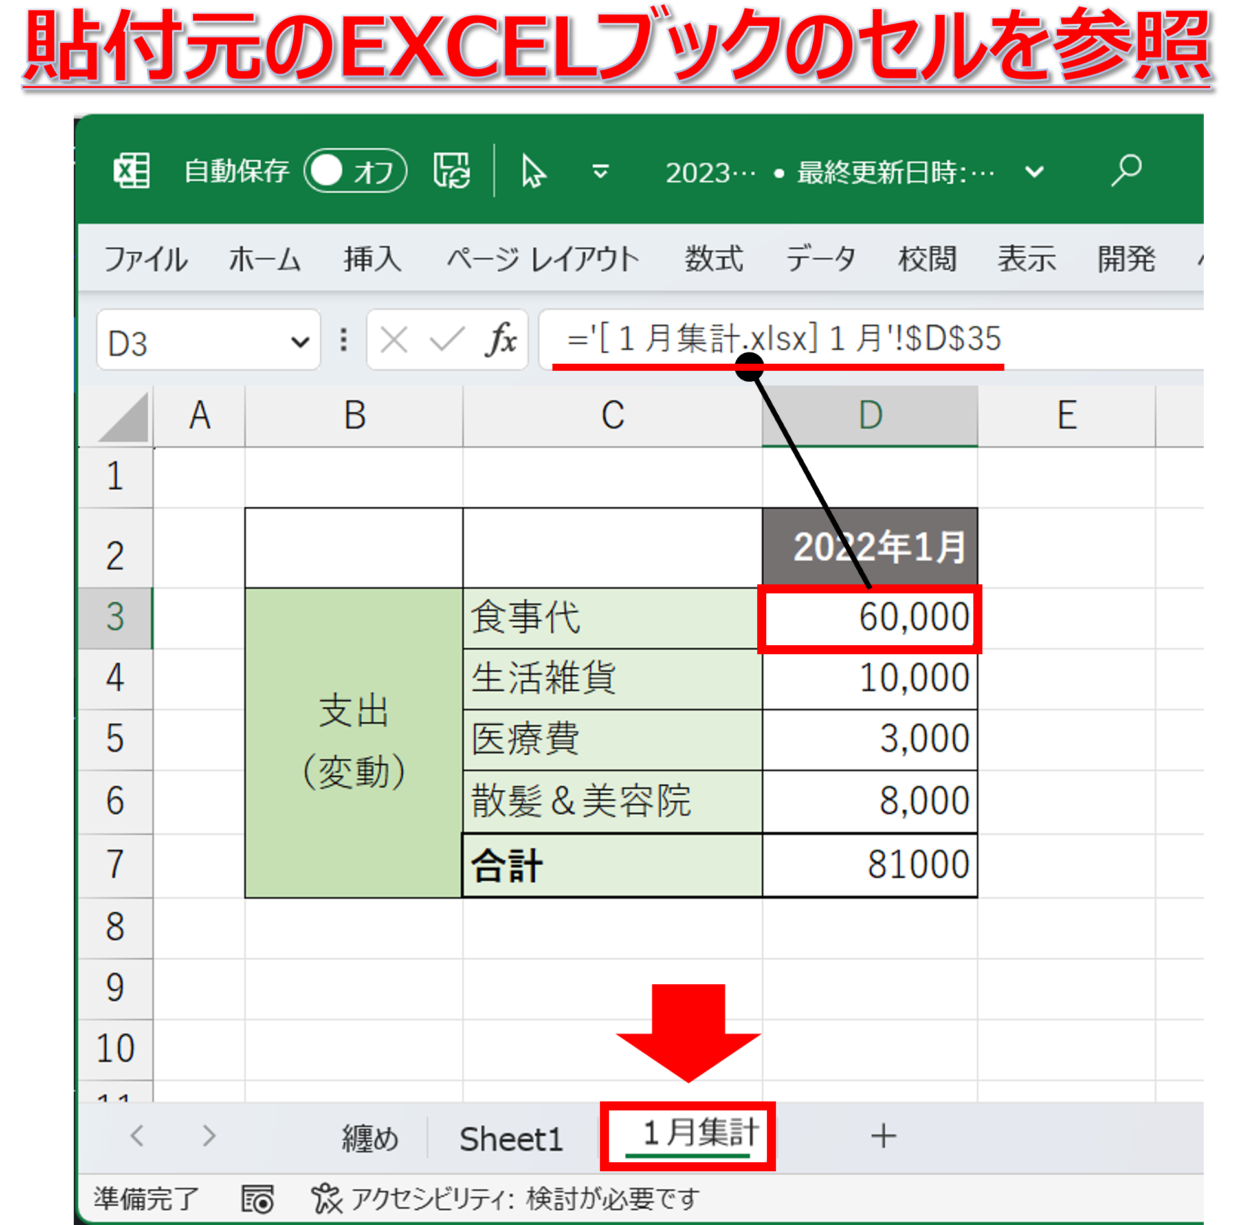Open the 数式 ribbon tab

coord(713,259)
